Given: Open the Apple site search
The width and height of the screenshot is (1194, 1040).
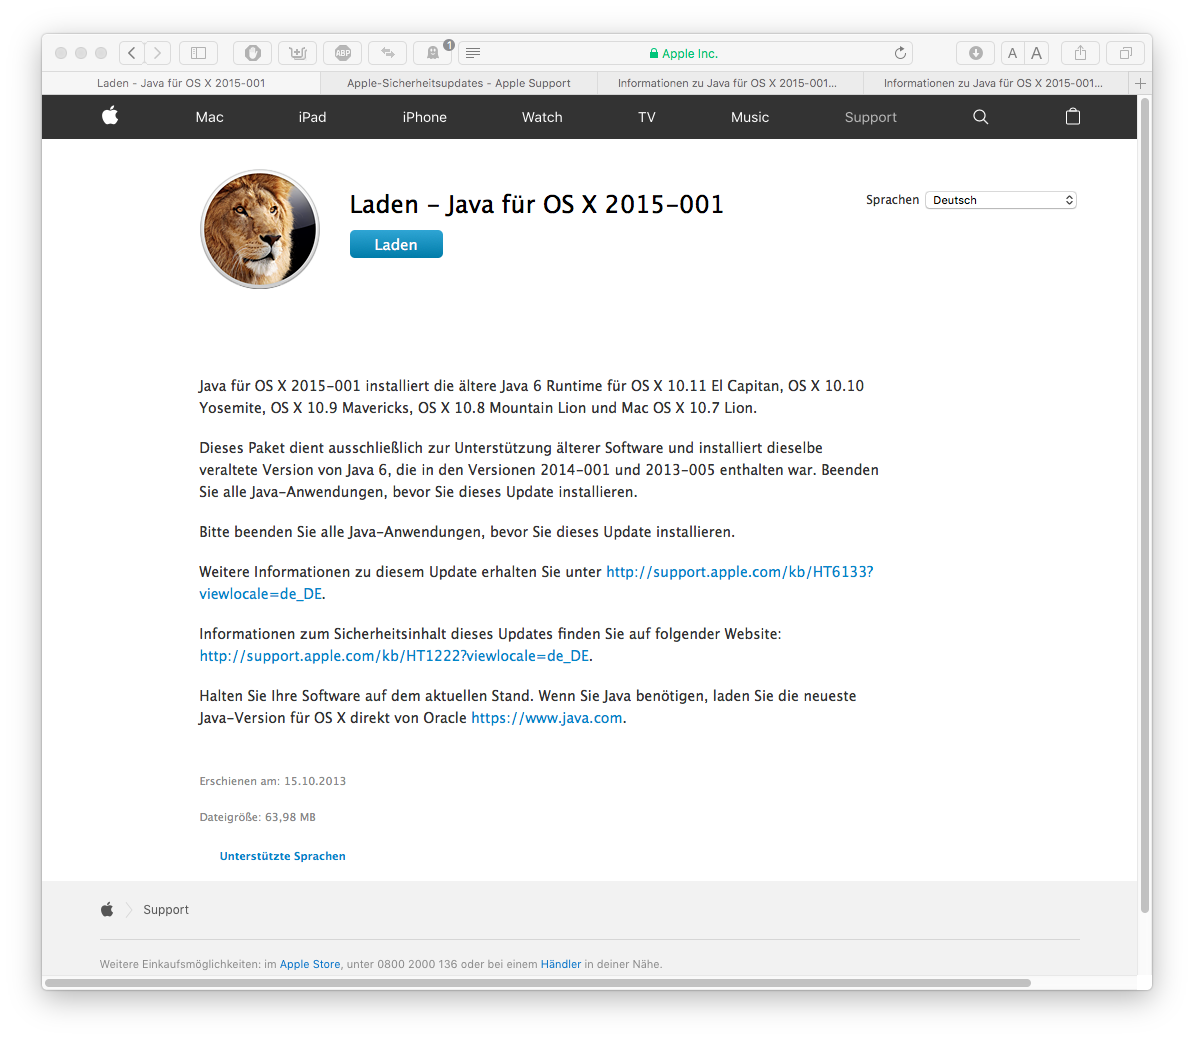Looking at the screenshot, I should 981,116.
